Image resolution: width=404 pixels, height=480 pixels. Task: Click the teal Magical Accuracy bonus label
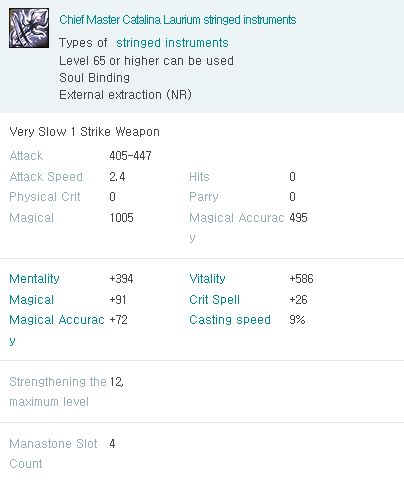[x=57, y=330]
